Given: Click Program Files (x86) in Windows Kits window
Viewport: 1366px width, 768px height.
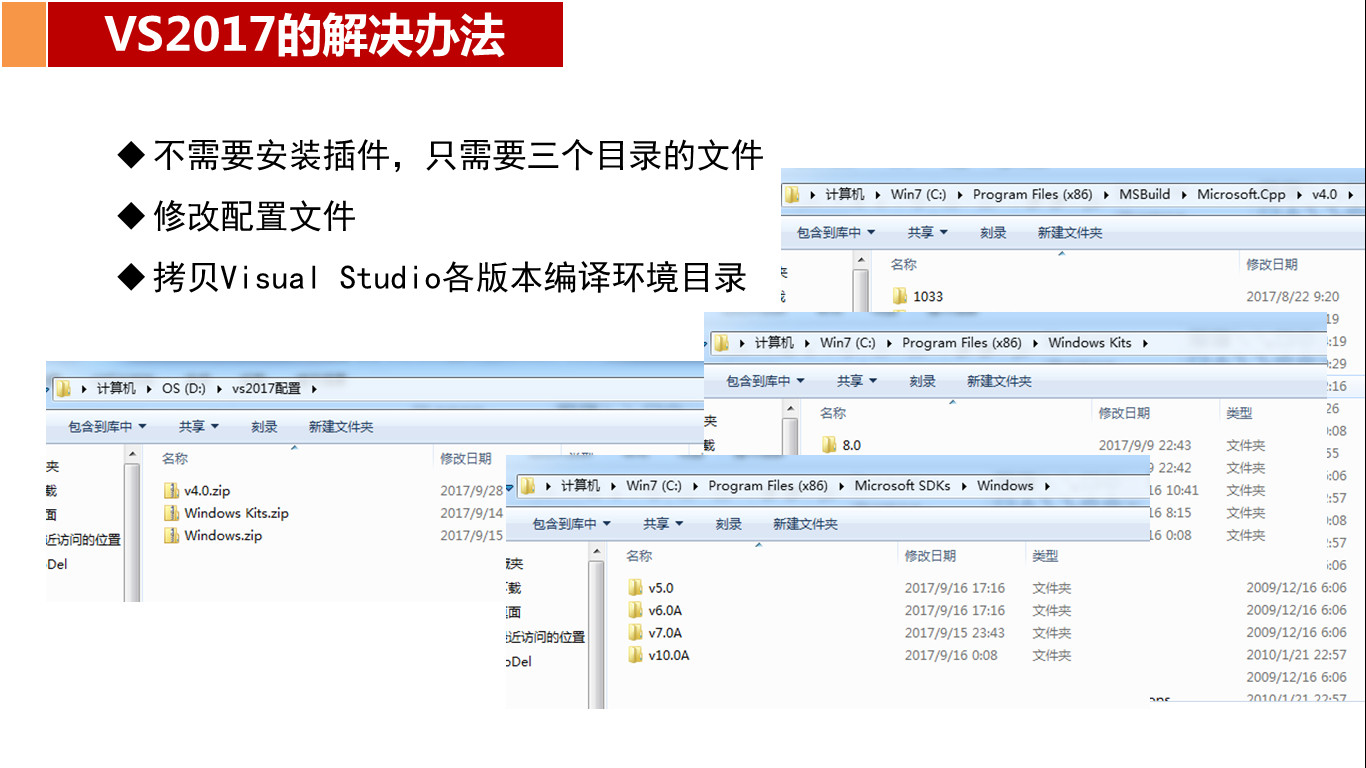Looking at the screenshot, I should coord(961,342).
